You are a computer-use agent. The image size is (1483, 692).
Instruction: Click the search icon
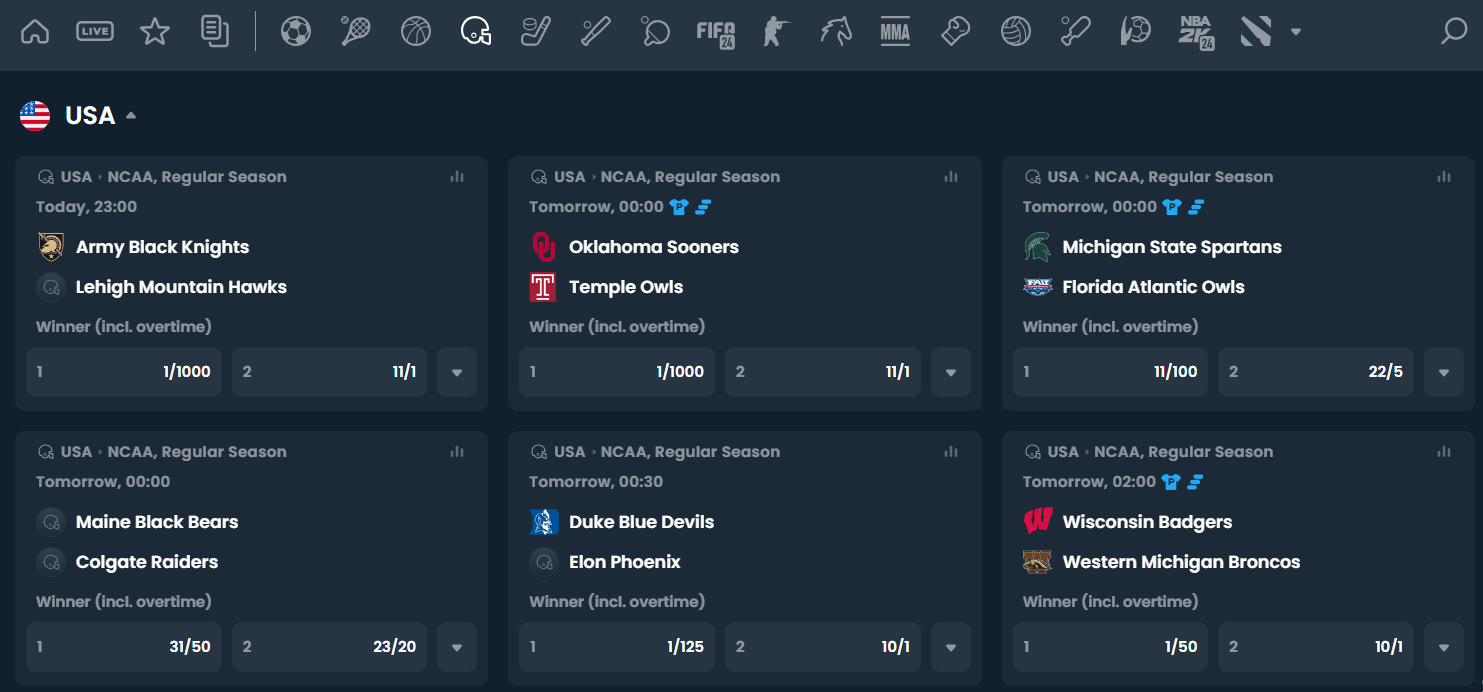click(1453, 31)
